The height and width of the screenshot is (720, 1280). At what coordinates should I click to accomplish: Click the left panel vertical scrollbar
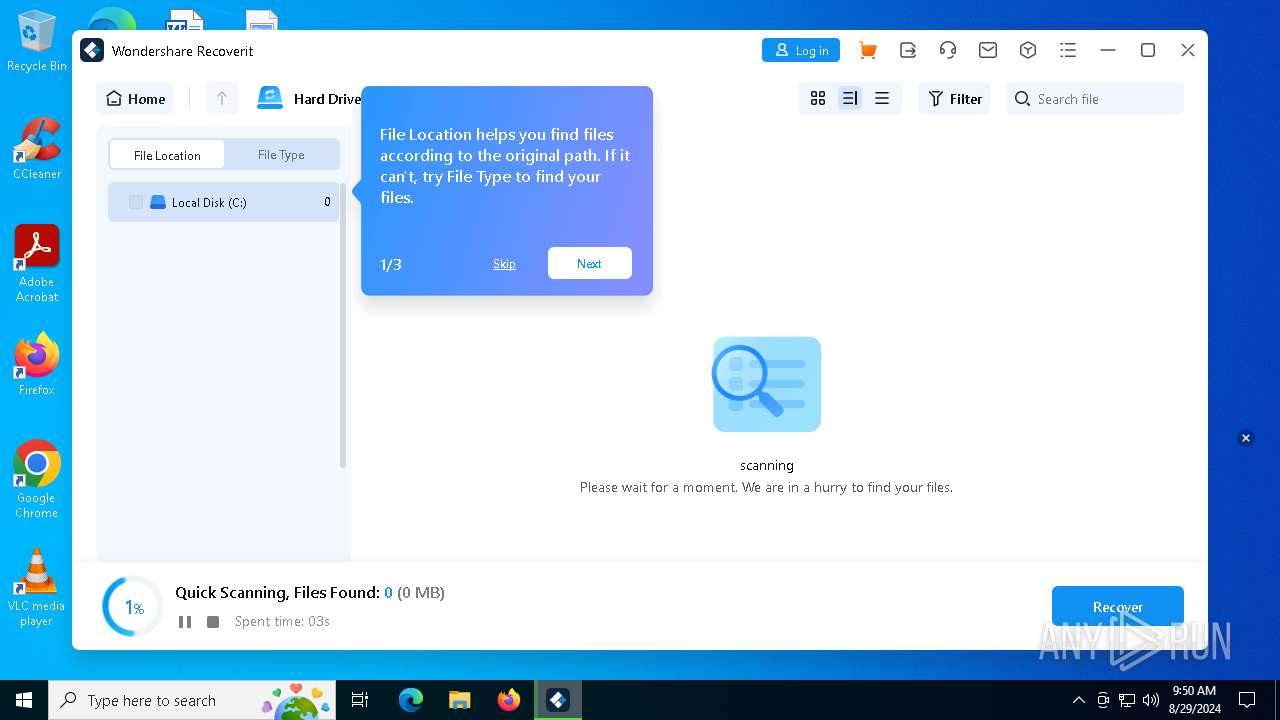coord(343,325)
